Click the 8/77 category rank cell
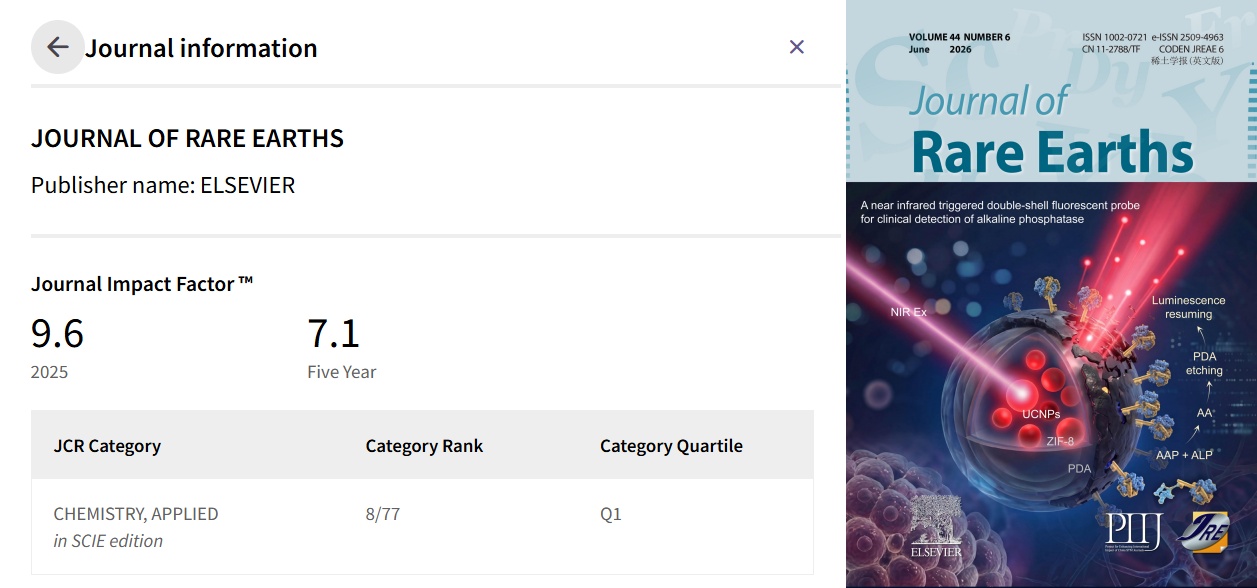Viewport: 1257px width, 588px height. [383, 514]
